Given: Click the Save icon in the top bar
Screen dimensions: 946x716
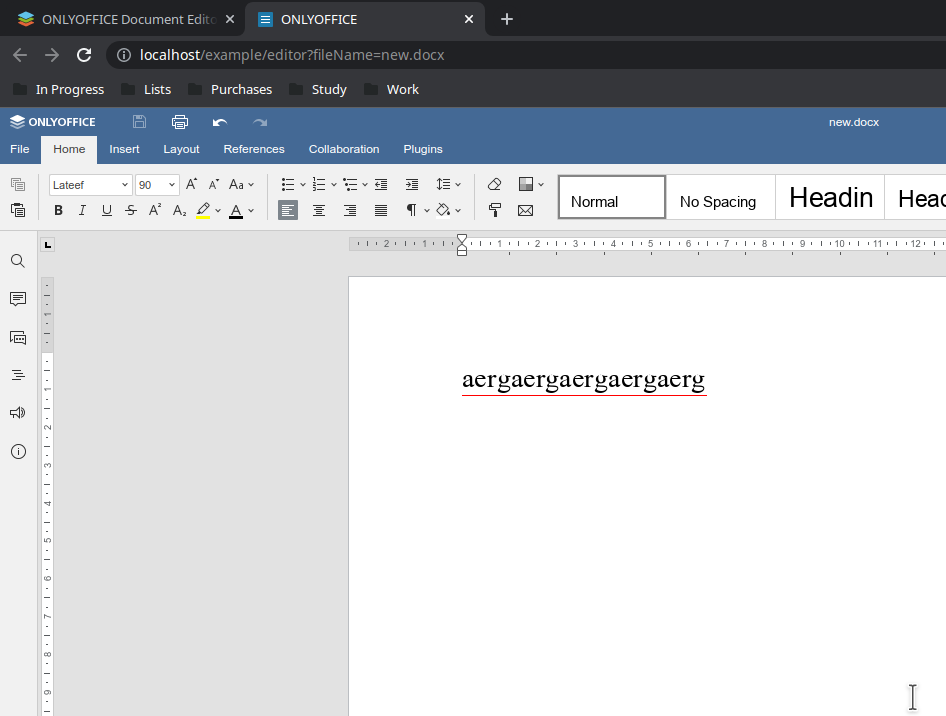Looking at the screenshot, I should 139,121.
